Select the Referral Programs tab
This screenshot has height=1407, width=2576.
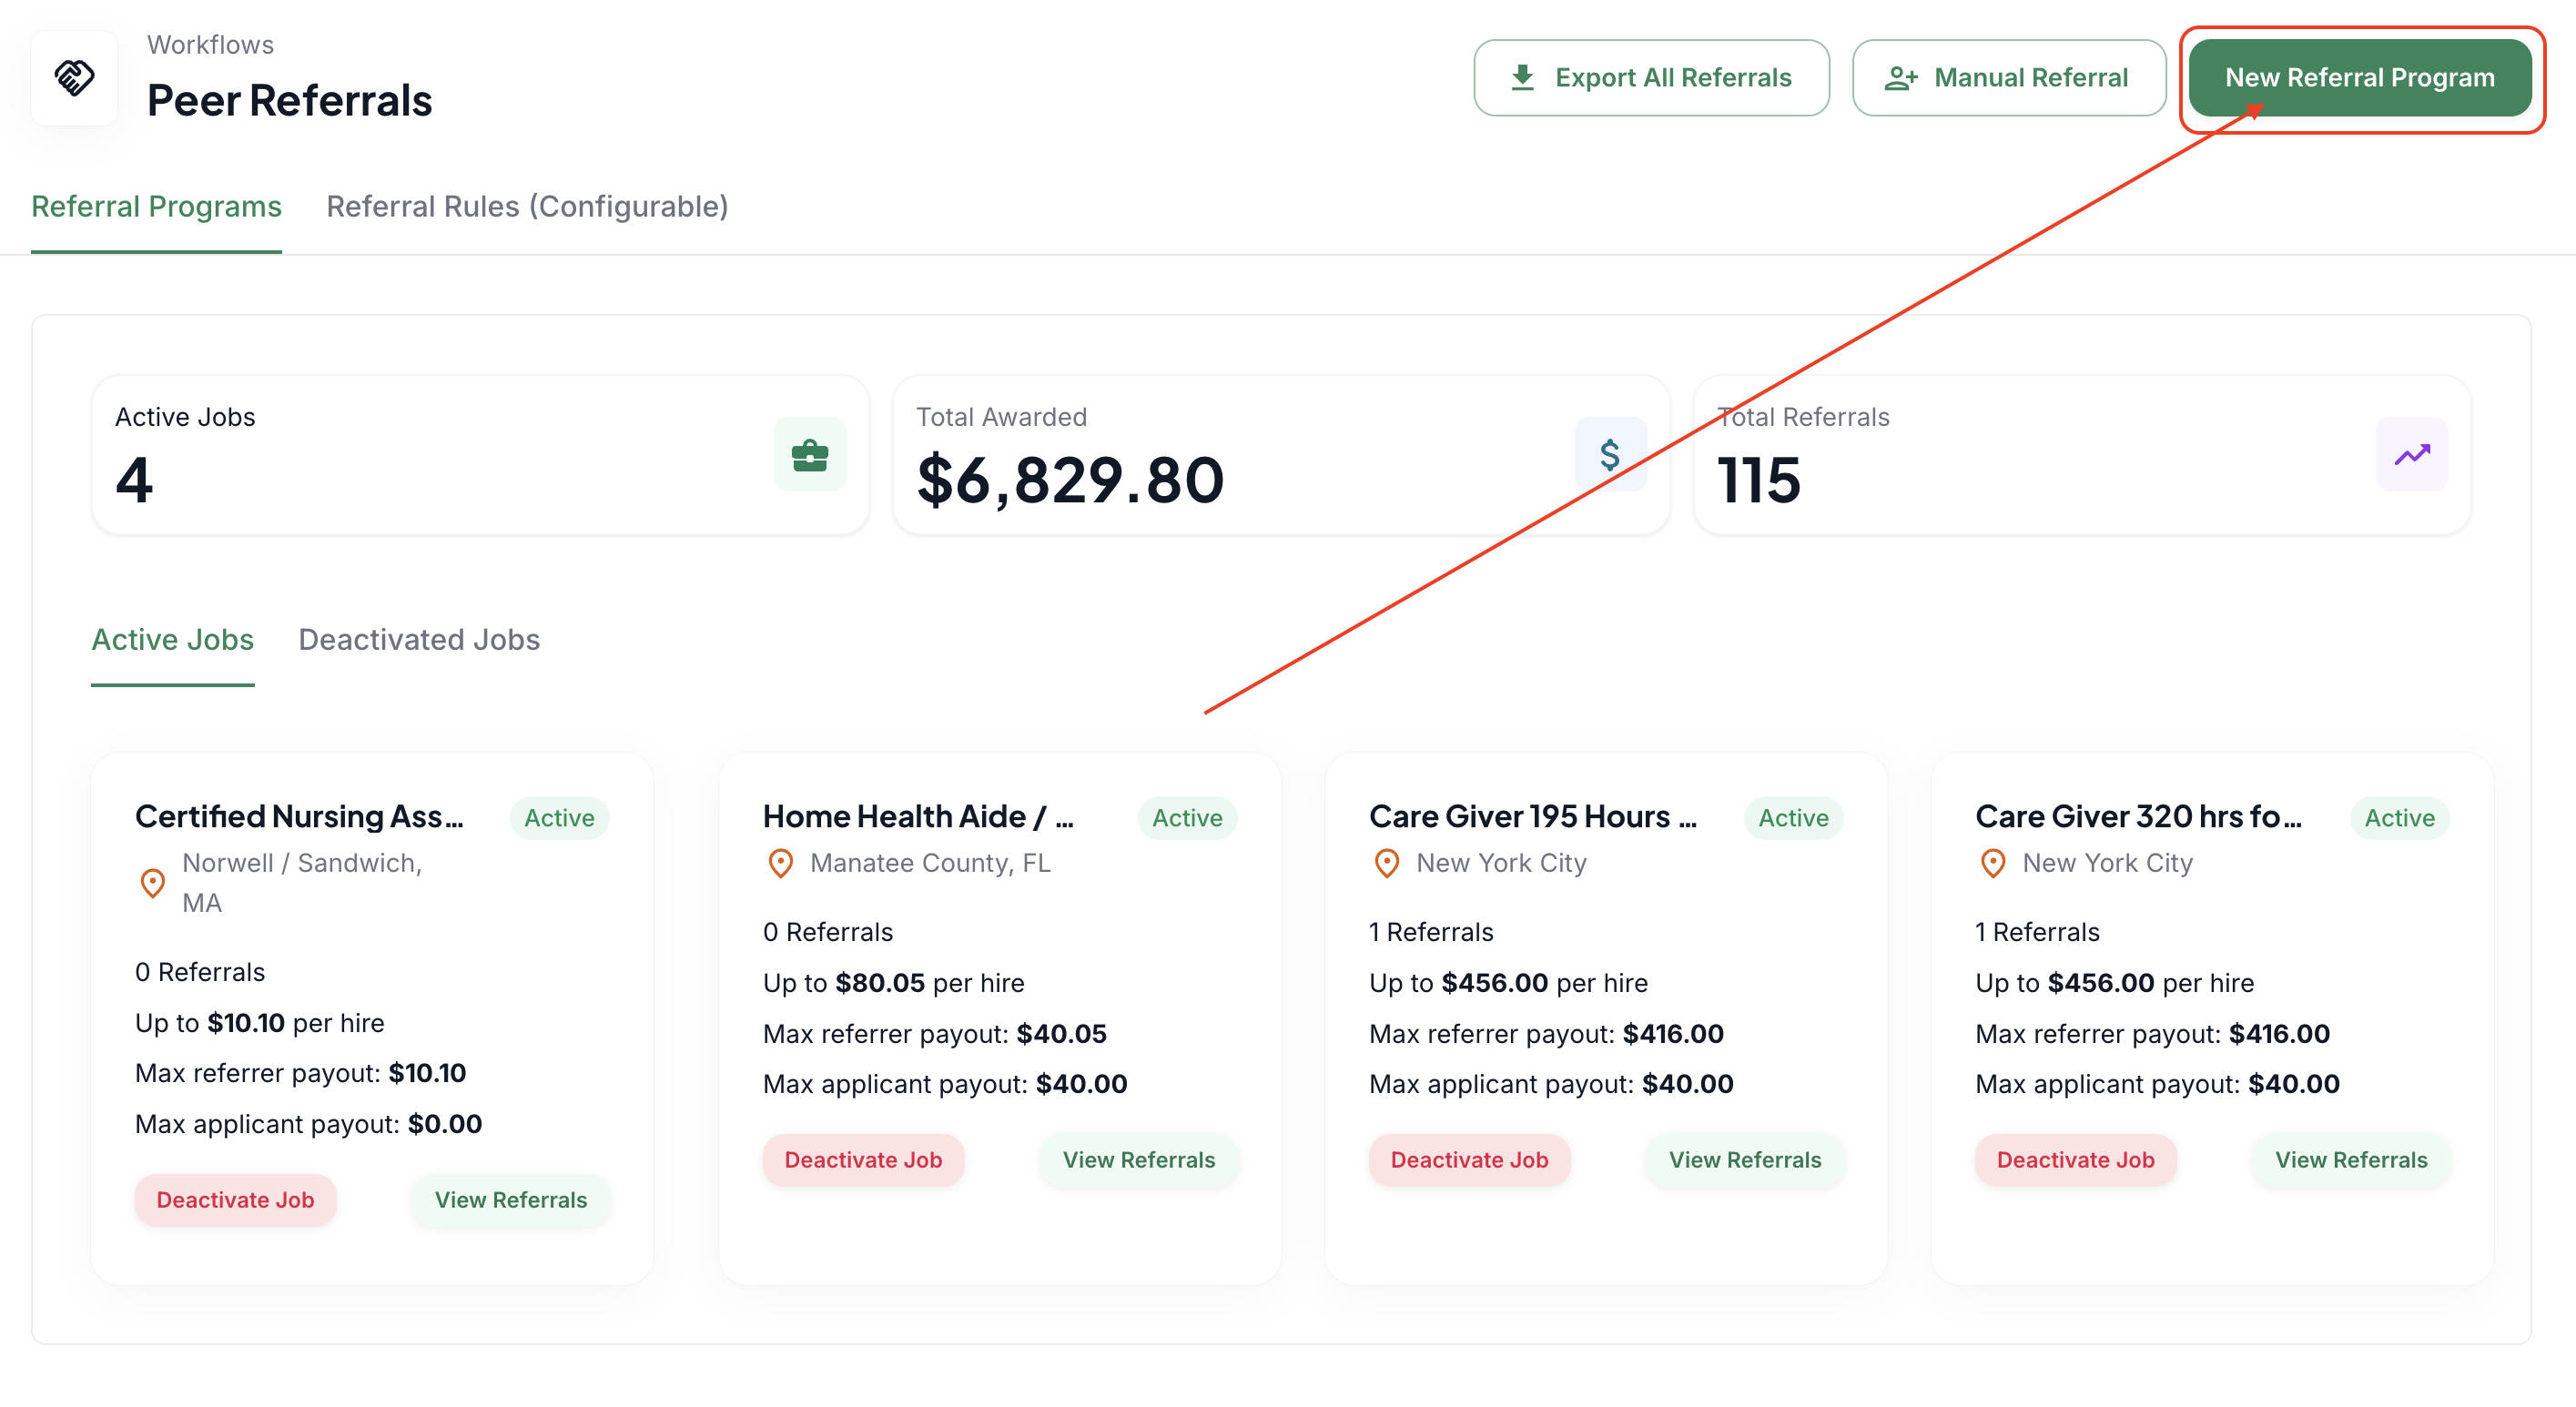pos(156,207)
